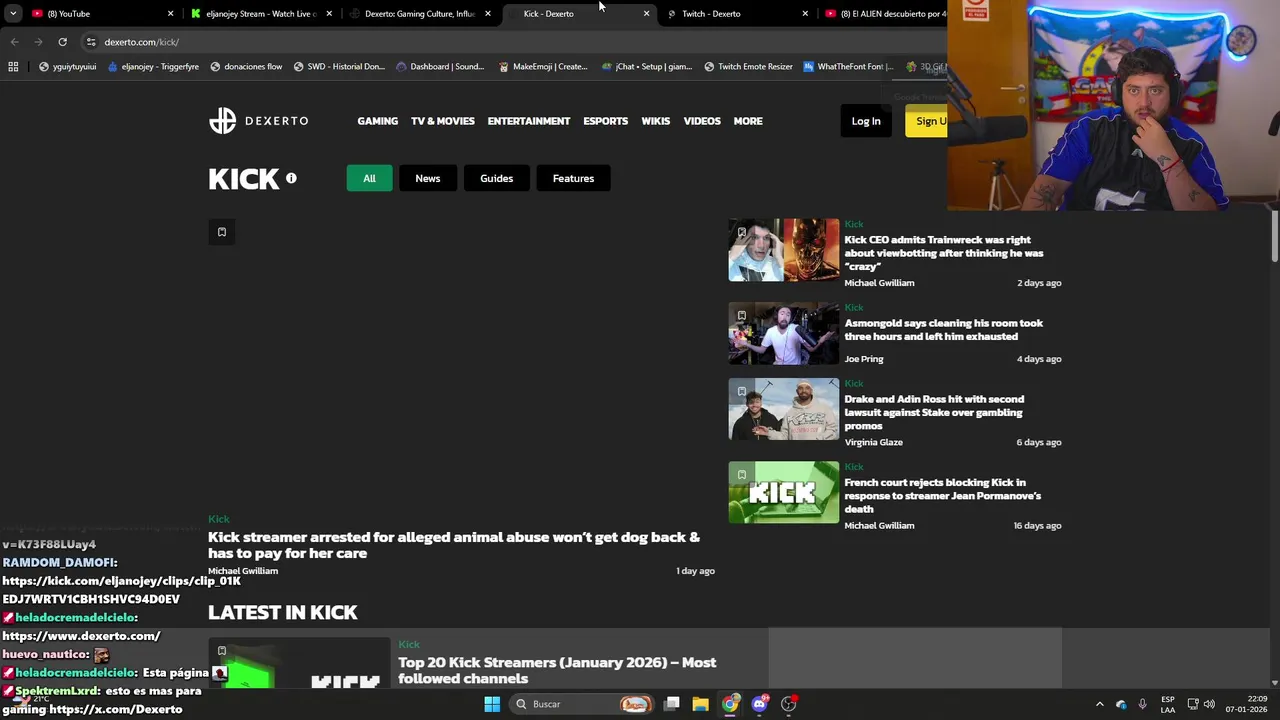Open the Chrome apps grid in the bookmarks bar
Image resolution: width=1280 pixels, height=720 pixels.
click(x=13, y=67)
